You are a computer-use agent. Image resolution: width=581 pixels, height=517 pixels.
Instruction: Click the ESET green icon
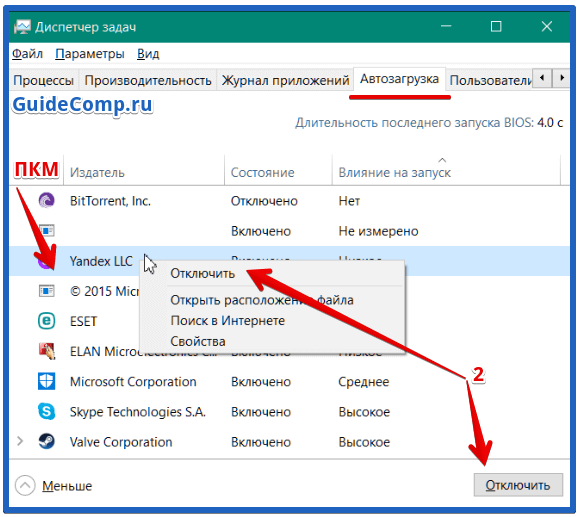tap(47, 321)
